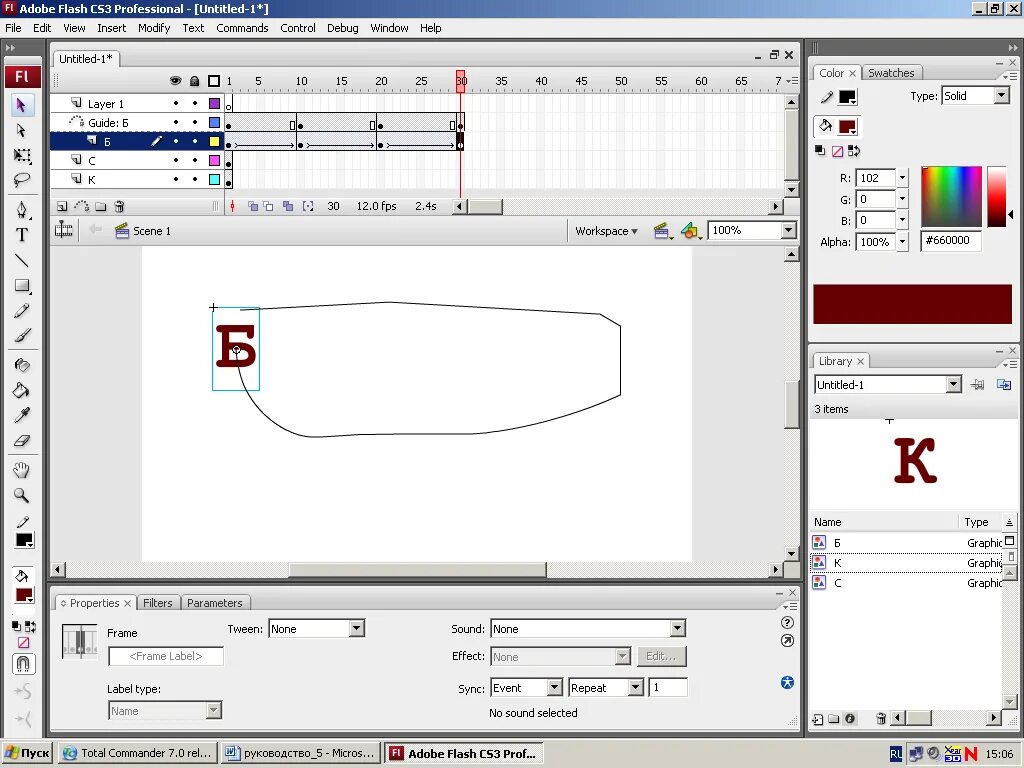Open Library document Untitled-1 dropdown
The width and height of the screenshot is (1024, 768).
(x=954, y=385)
